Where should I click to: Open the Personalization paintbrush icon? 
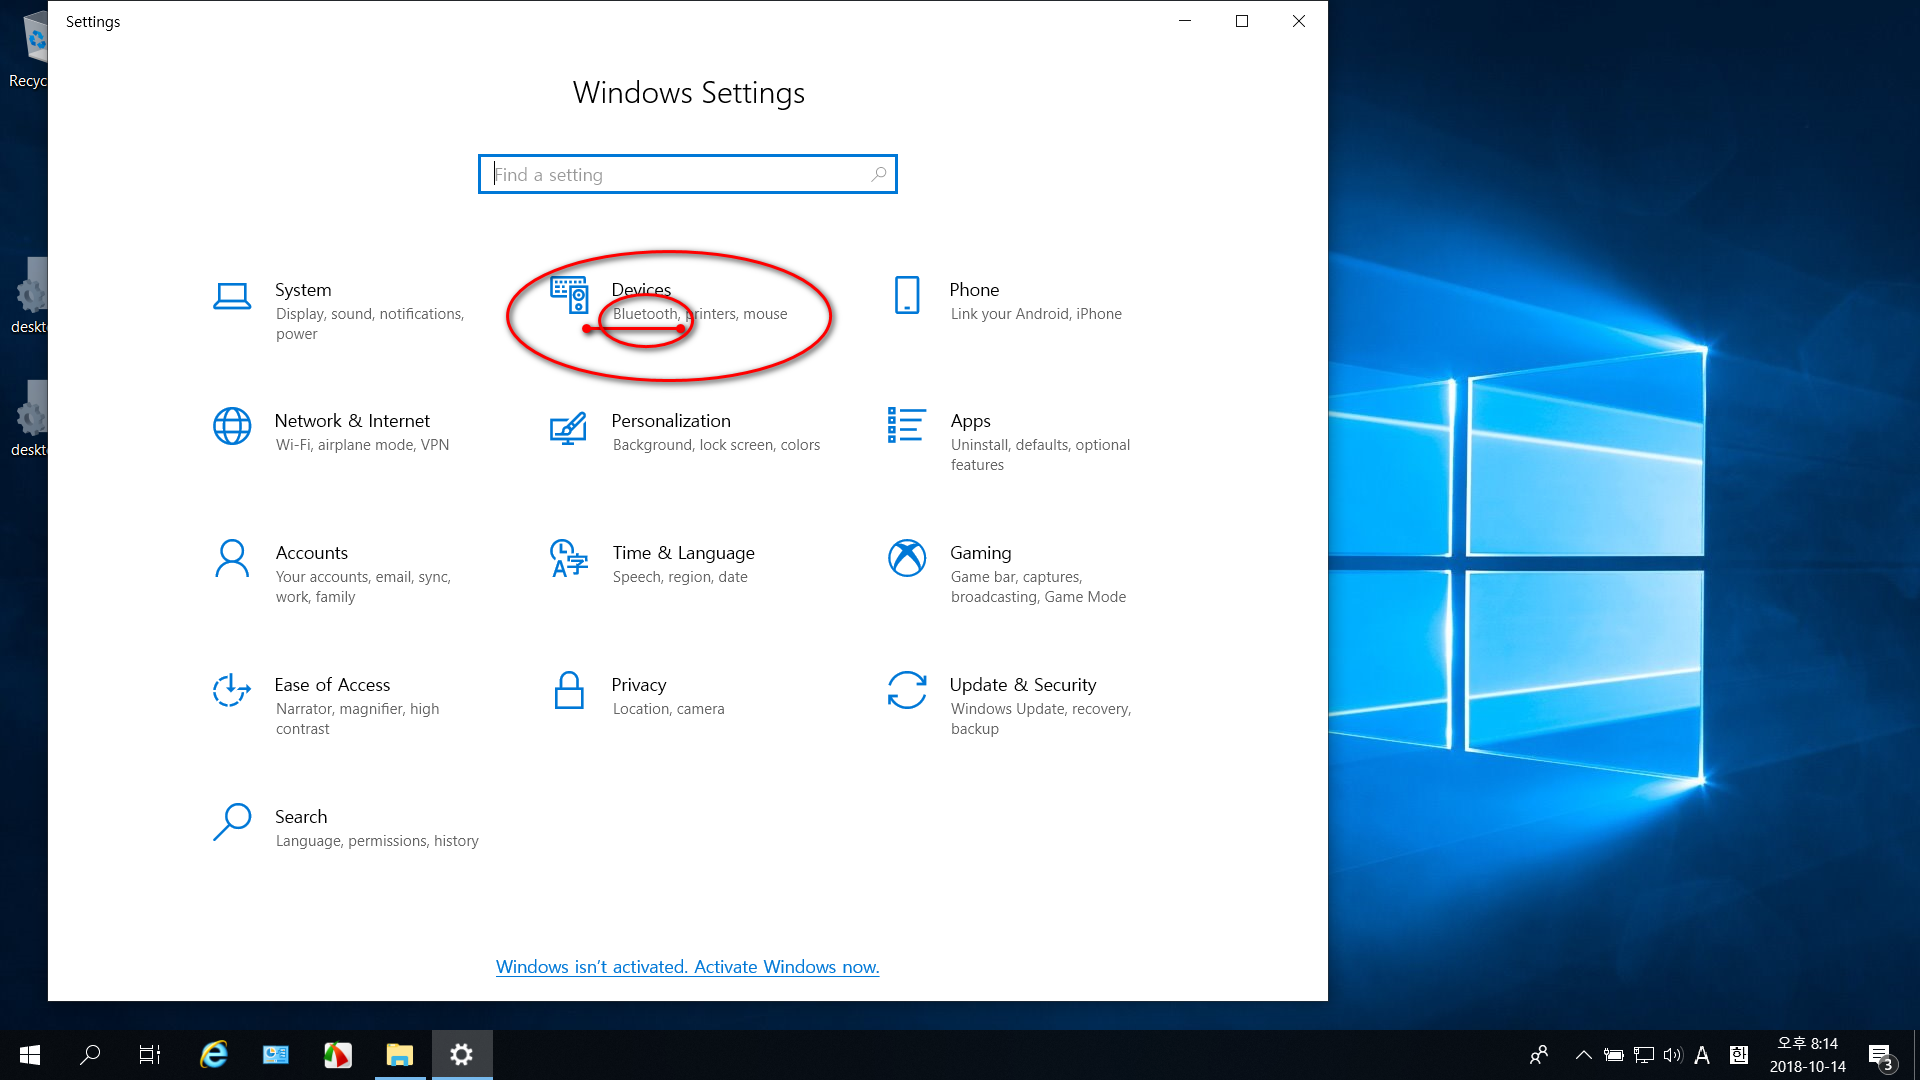coord(568,428)
